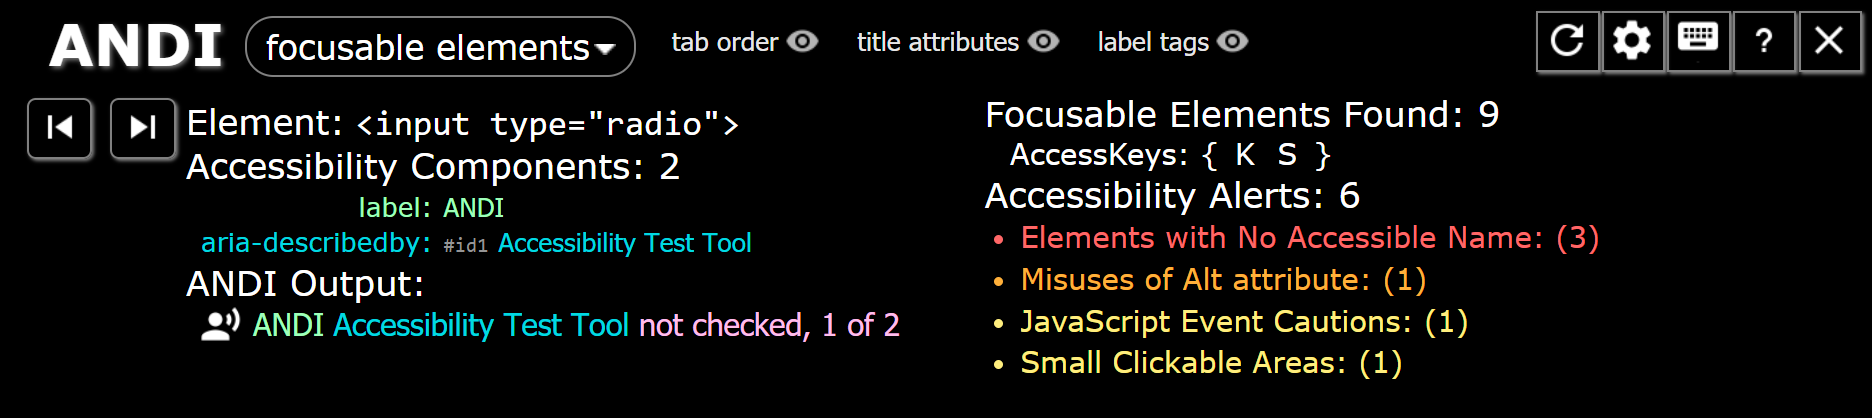Click the ANDI logo text
The image size is (1872, 418).
coord(136,46)
